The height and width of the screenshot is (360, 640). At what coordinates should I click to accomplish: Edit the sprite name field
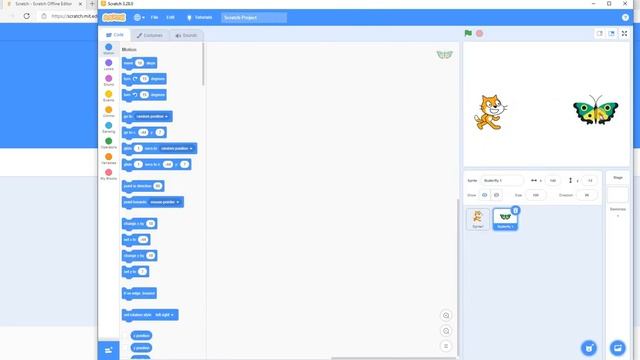click(x=502, y=180)
